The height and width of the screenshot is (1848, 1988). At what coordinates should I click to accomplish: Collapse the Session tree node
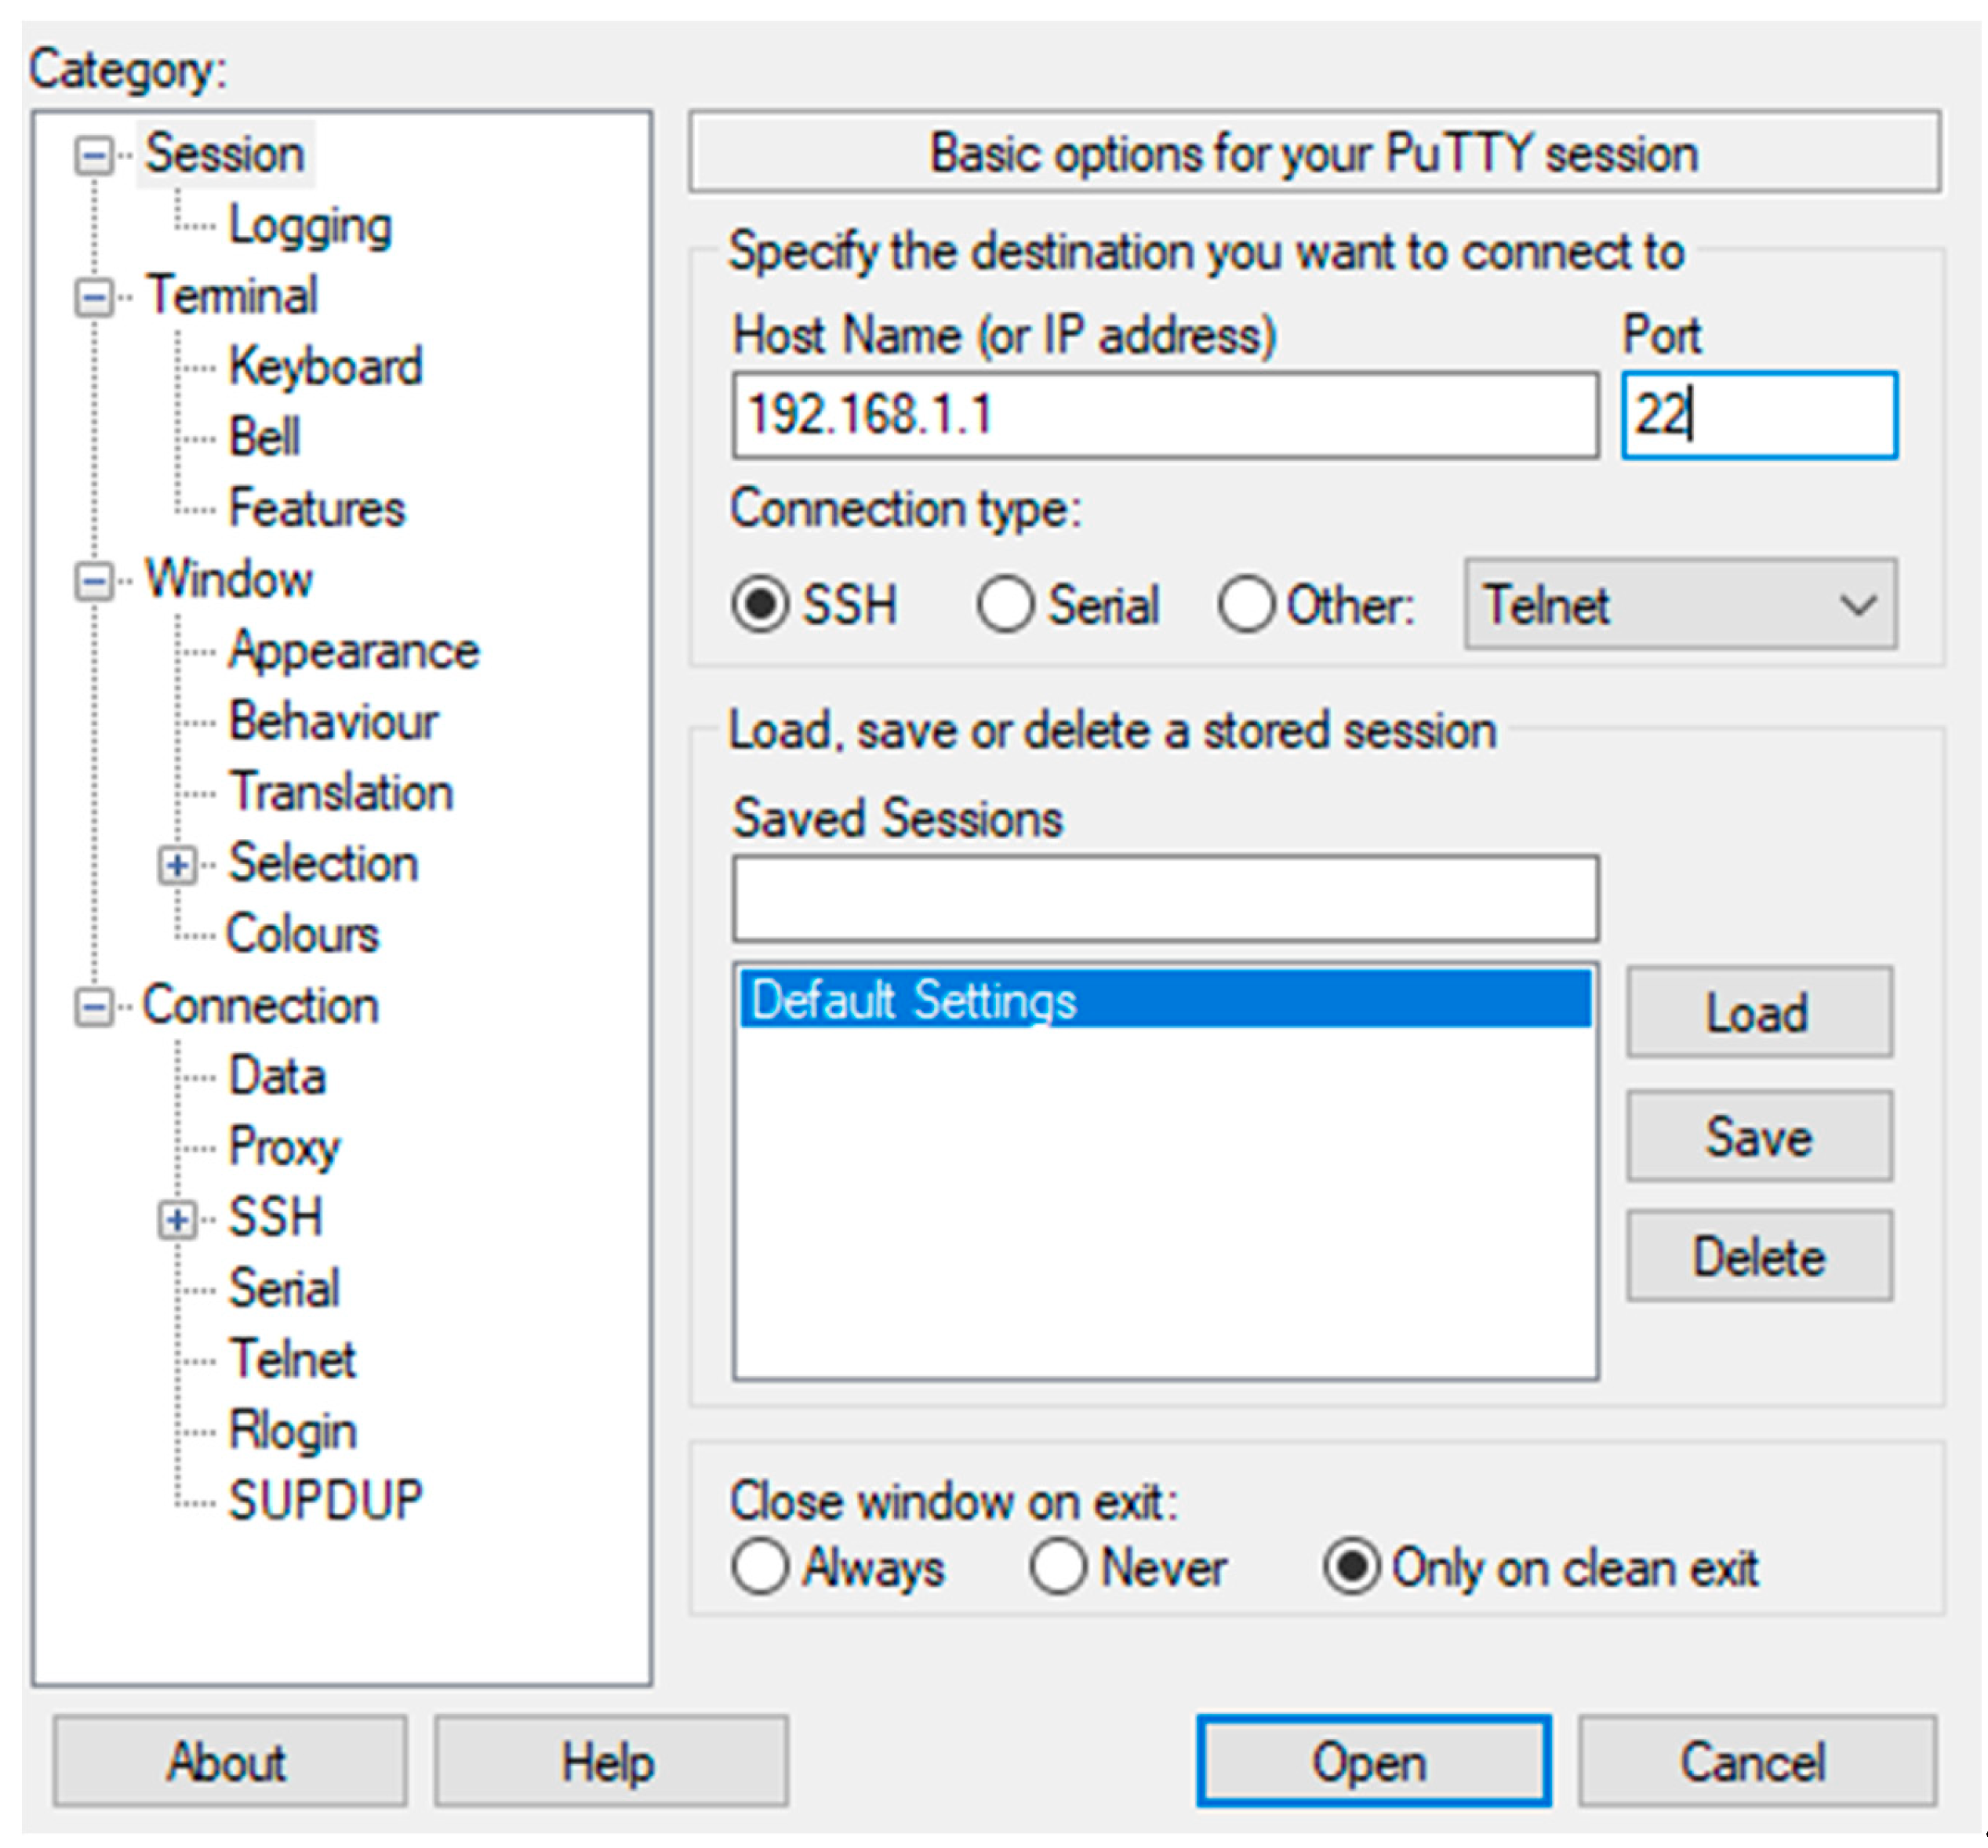coord(94,155)
